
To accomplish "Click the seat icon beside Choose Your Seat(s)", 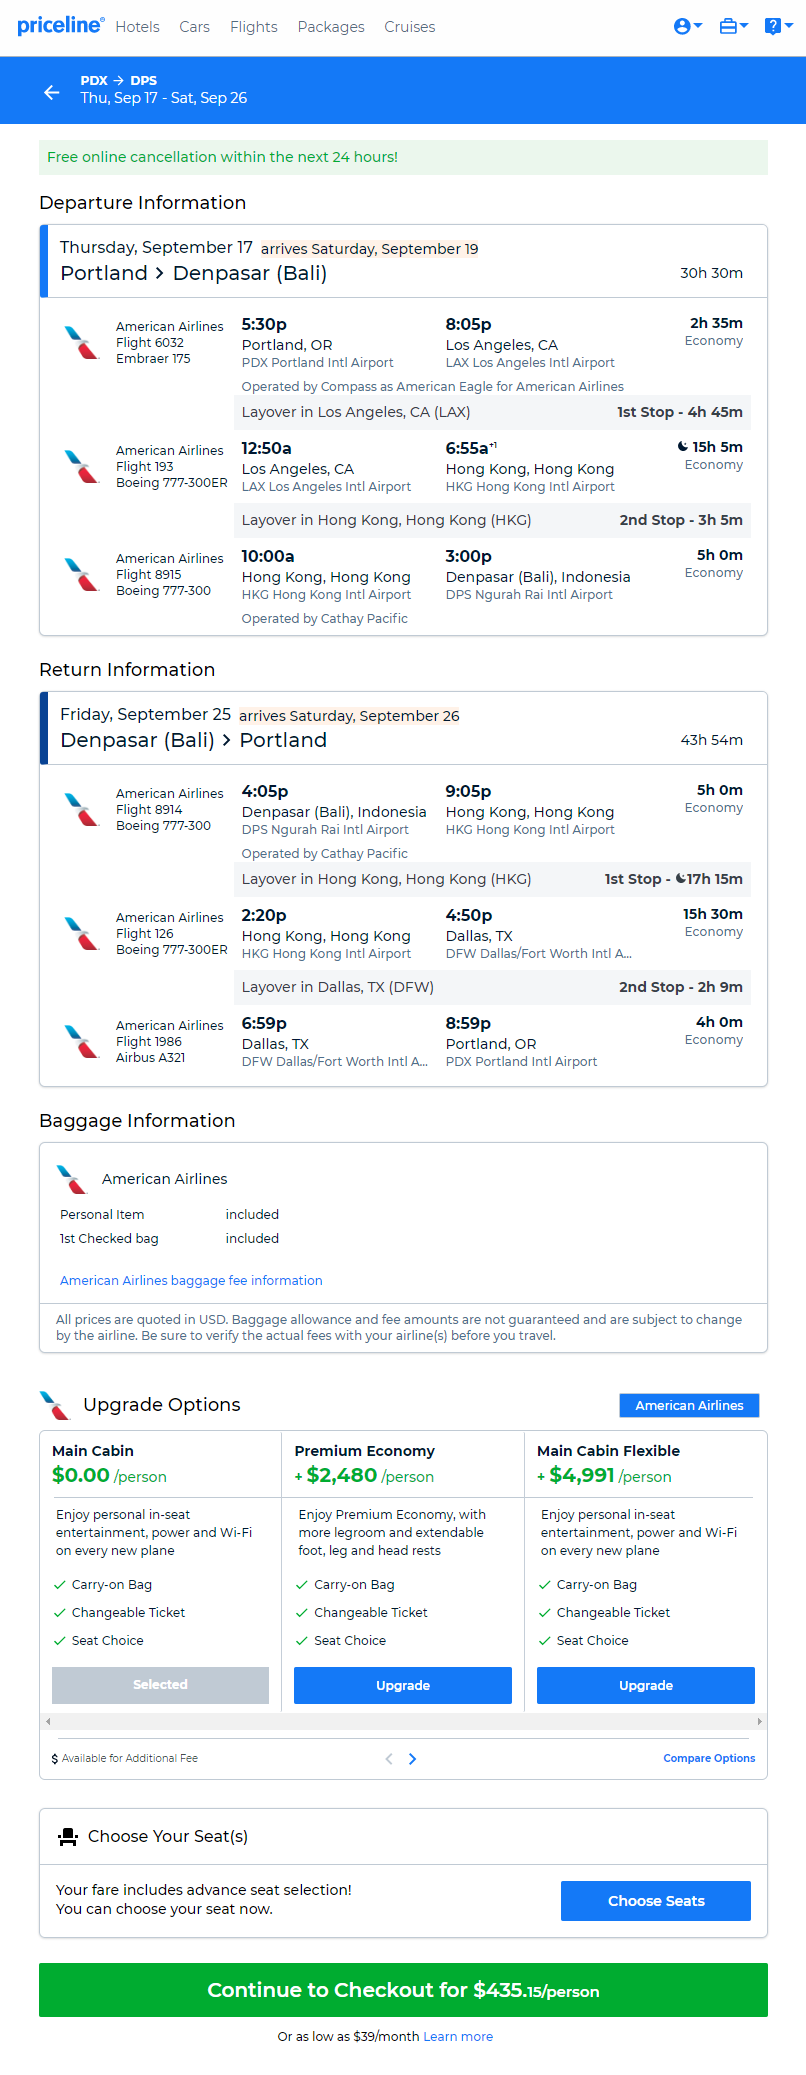I will click(x=68, y=1836).
